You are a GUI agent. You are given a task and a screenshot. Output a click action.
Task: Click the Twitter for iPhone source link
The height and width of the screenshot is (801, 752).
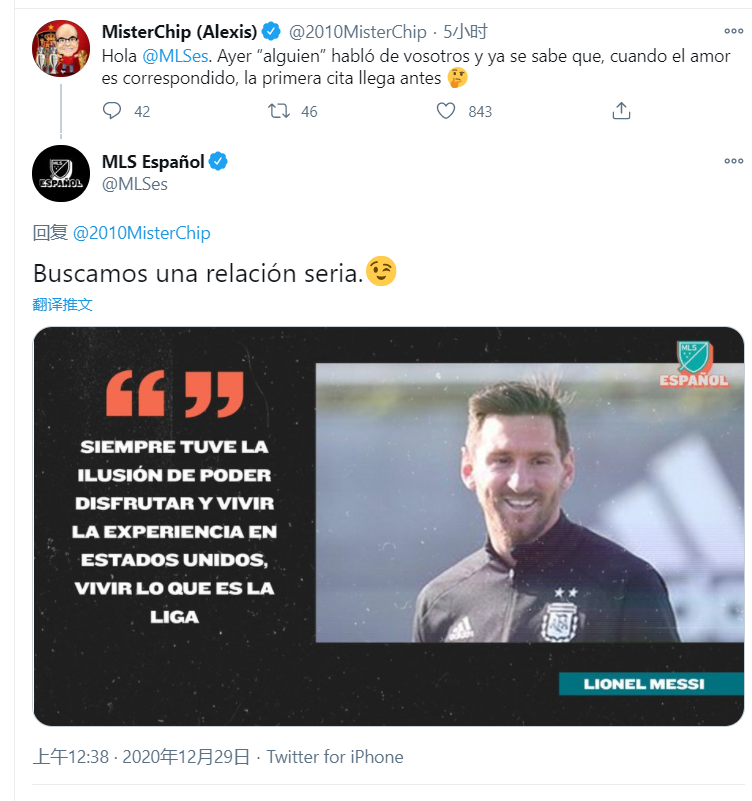(x=335, y=757)
